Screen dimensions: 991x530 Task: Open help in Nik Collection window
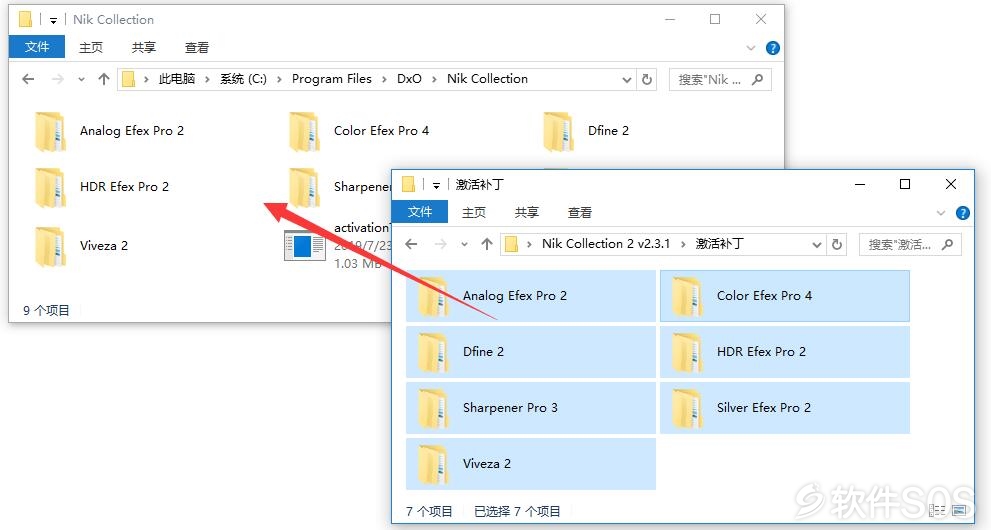click(x=772, y=48)
